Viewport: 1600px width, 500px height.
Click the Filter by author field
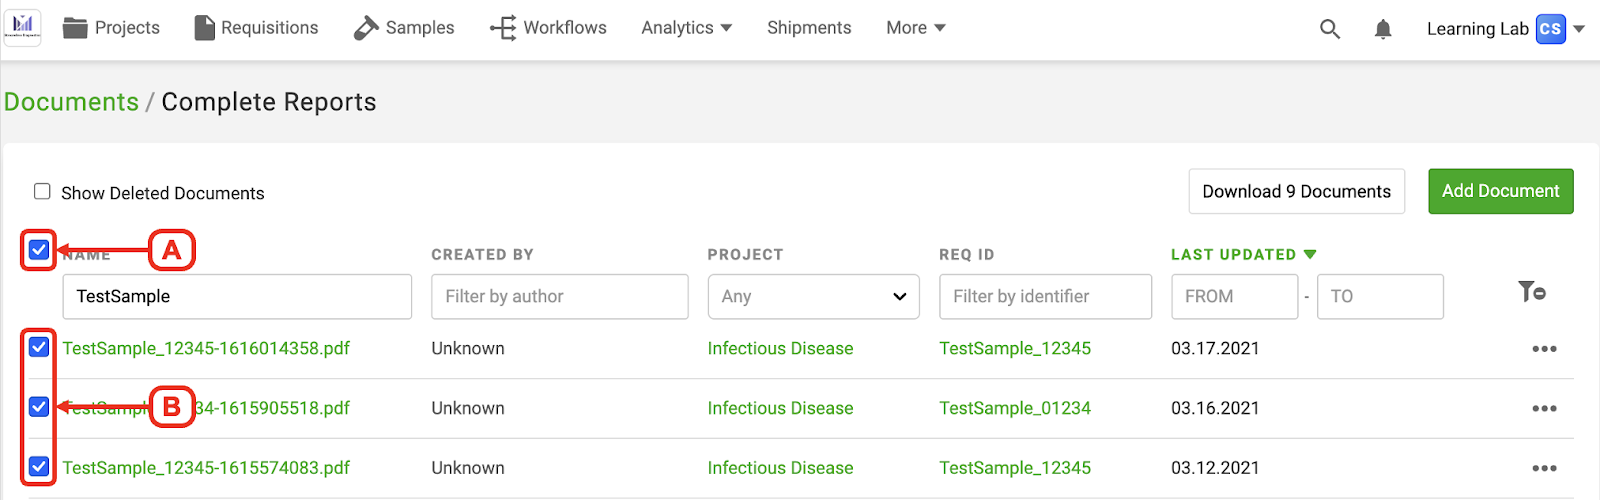560,297
